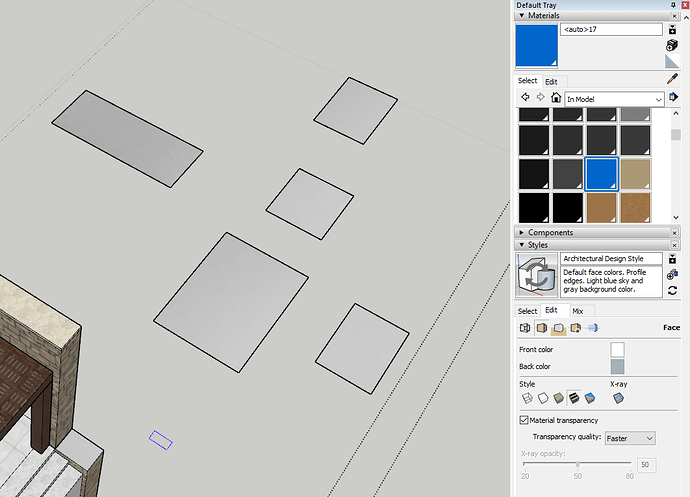Collapse the Styles panel
The height and width of the screenshot is (497, 690).
click(522, 245)
